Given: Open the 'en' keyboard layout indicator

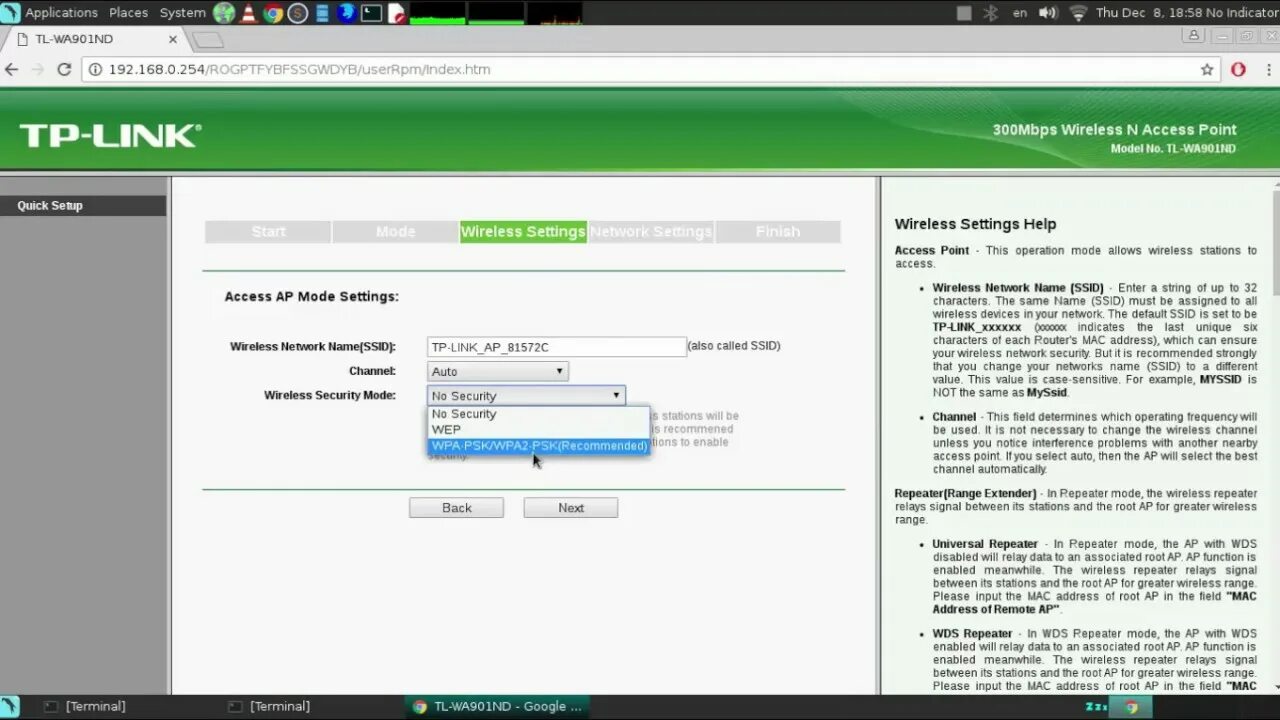Looking at the screenshot, I should point(1020,13).
